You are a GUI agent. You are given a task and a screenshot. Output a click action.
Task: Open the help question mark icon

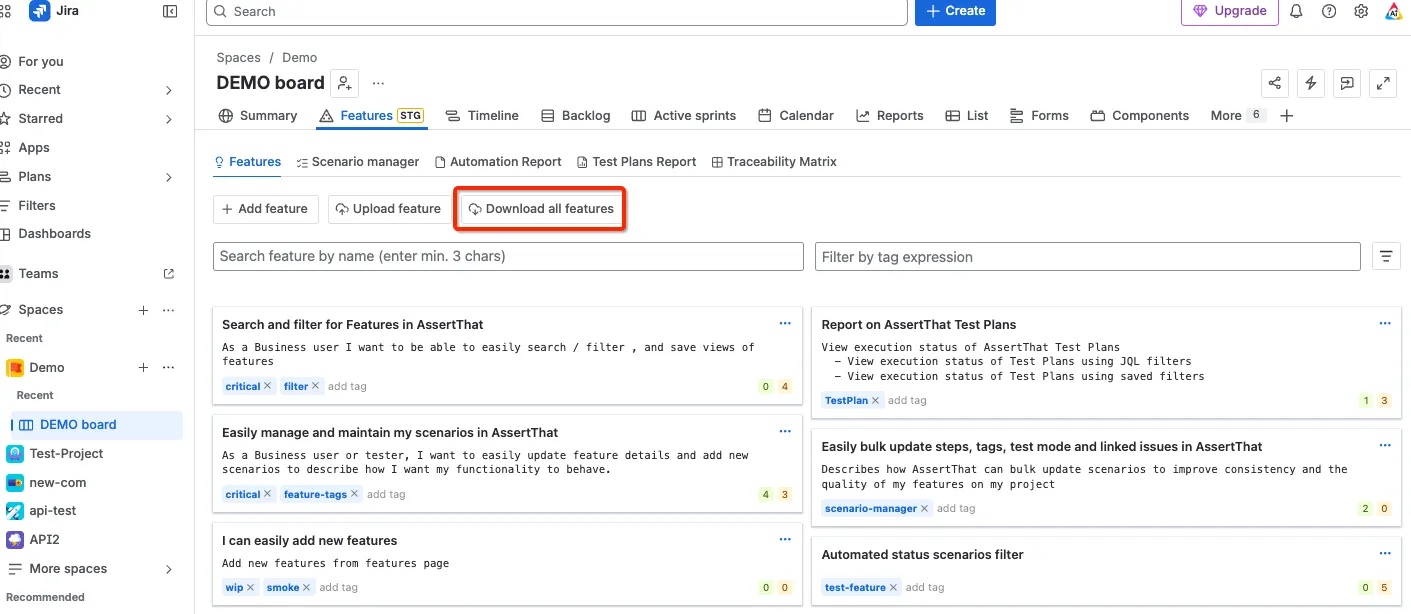coord(1329,11)
